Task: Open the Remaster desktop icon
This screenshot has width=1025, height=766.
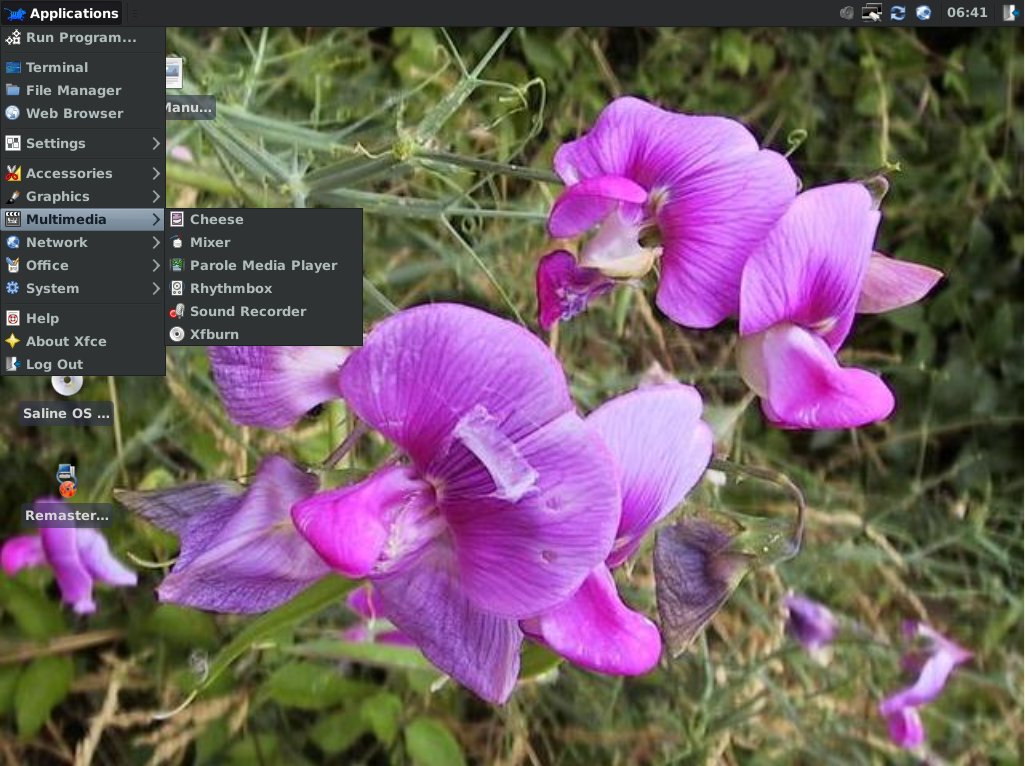Action: click(x=67, y=480)
